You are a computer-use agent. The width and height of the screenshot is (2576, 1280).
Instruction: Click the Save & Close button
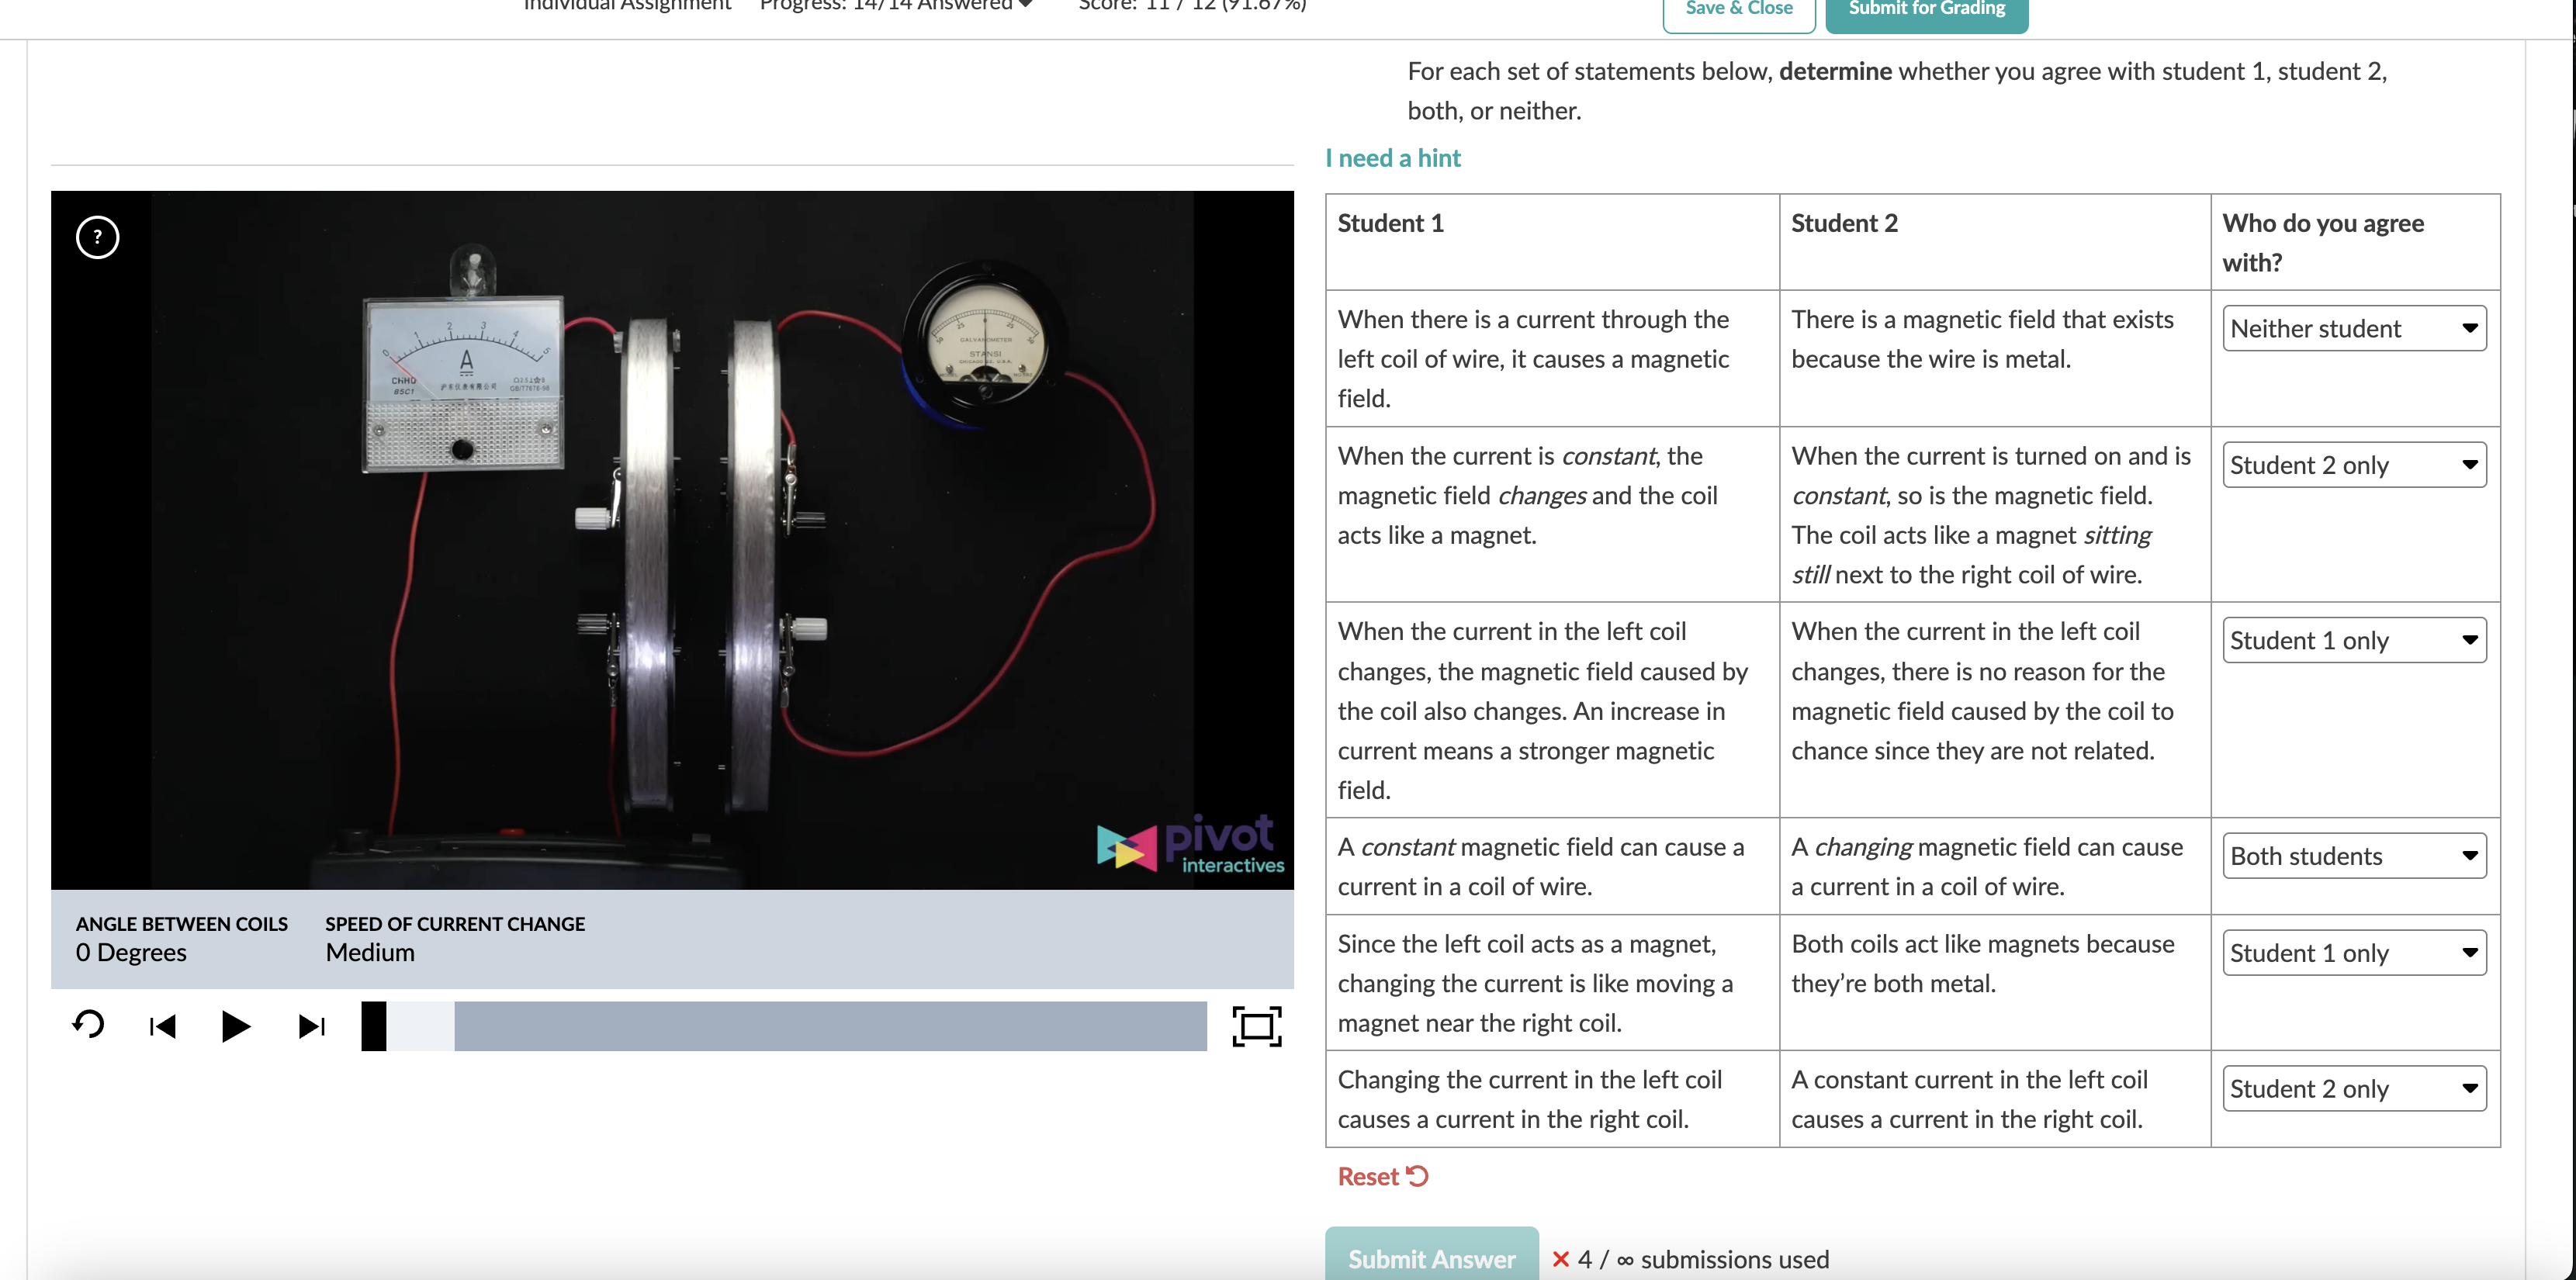(1738, 10)
